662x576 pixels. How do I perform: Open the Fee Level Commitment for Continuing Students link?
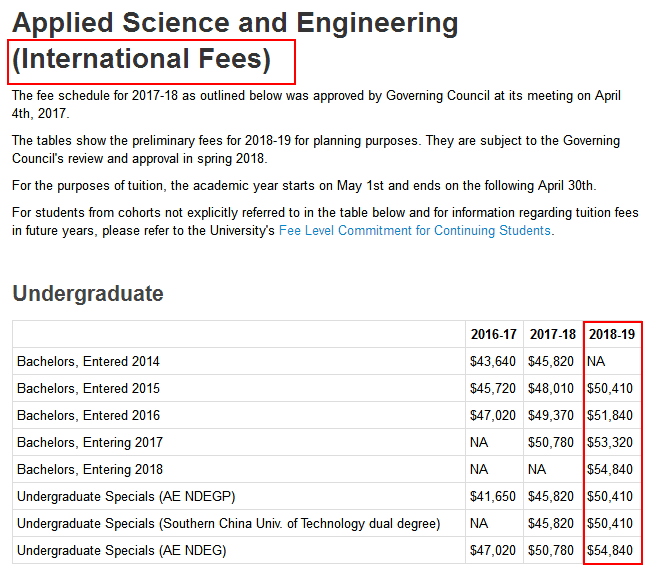click(416, 231)
